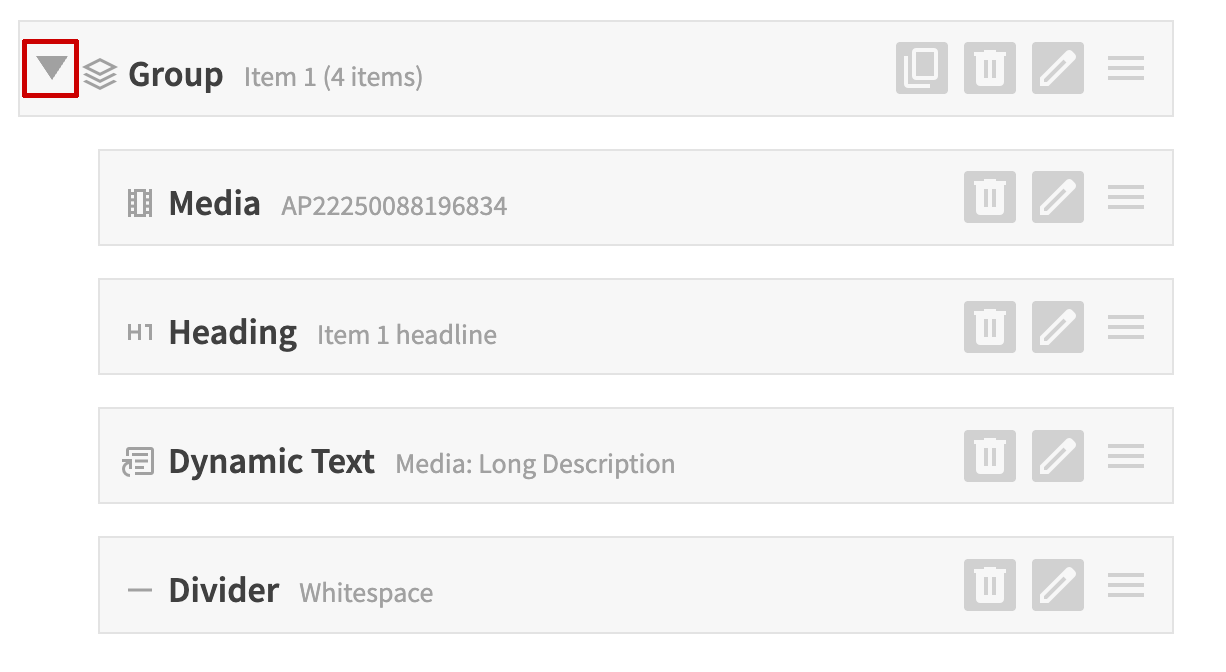Delete the Dynamic Text item
1226x672 pixels.
(990, 456)
